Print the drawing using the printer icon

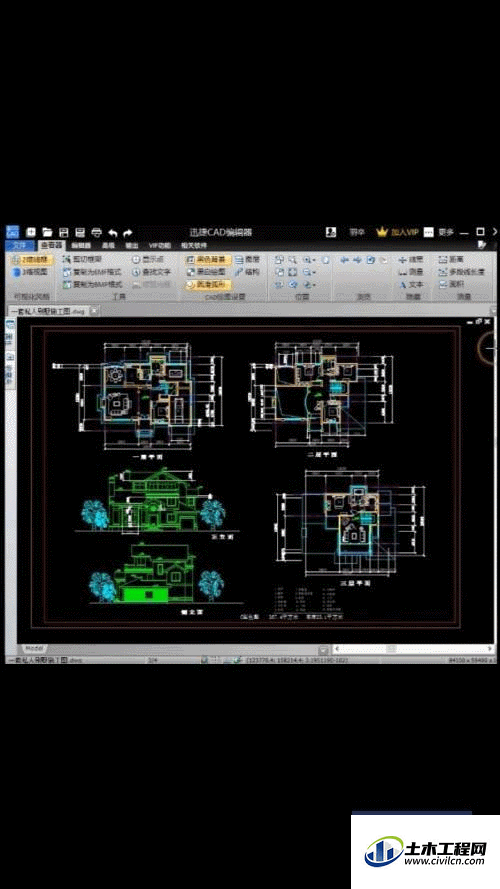(96, 232)
